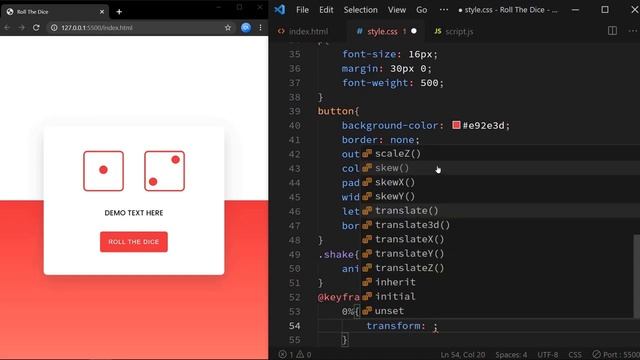Click the DEMO TEXT HERE label
This screenshot has height=360, width=640.
click(x=134, y=213)
